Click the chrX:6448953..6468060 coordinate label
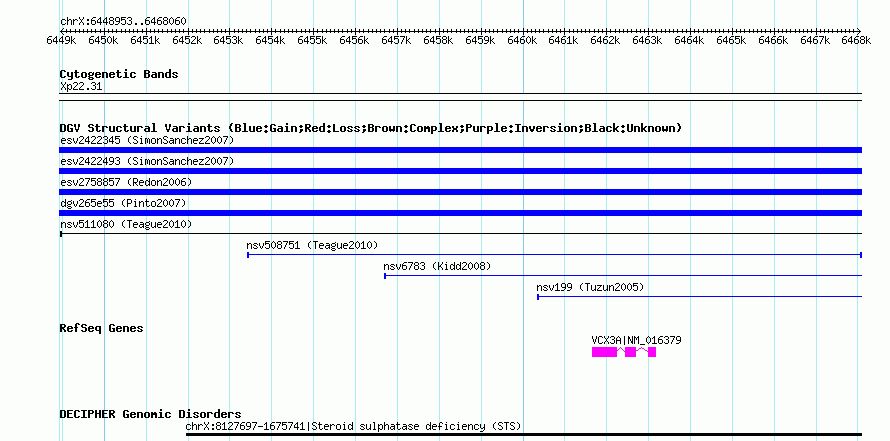The image size is (890, 441). pyautogui.click(x=123, y=22)
